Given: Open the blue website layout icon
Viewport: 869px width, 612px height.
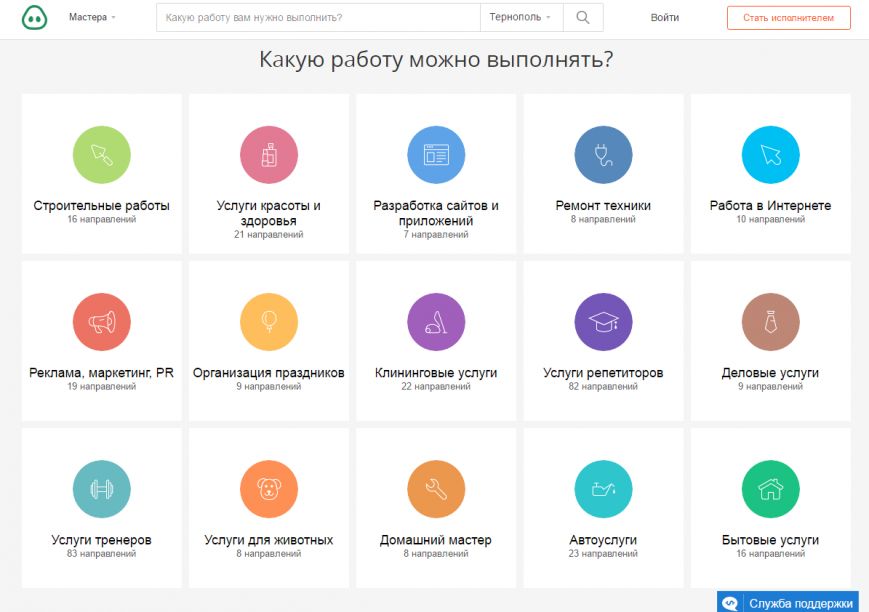Looking at the screenshot, I should [x=436, y=155].
